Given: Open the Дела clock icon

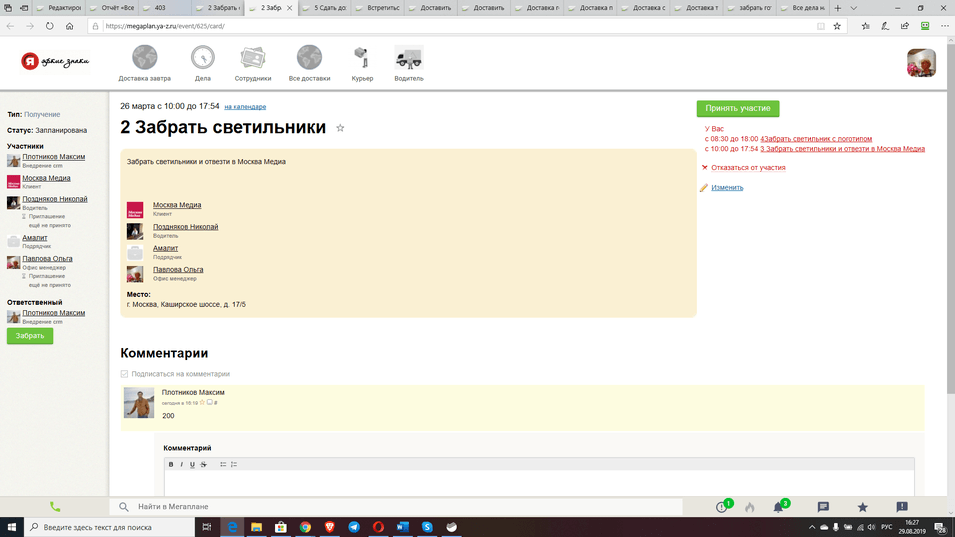Looking at the screenshot, I should pos(203,58).
